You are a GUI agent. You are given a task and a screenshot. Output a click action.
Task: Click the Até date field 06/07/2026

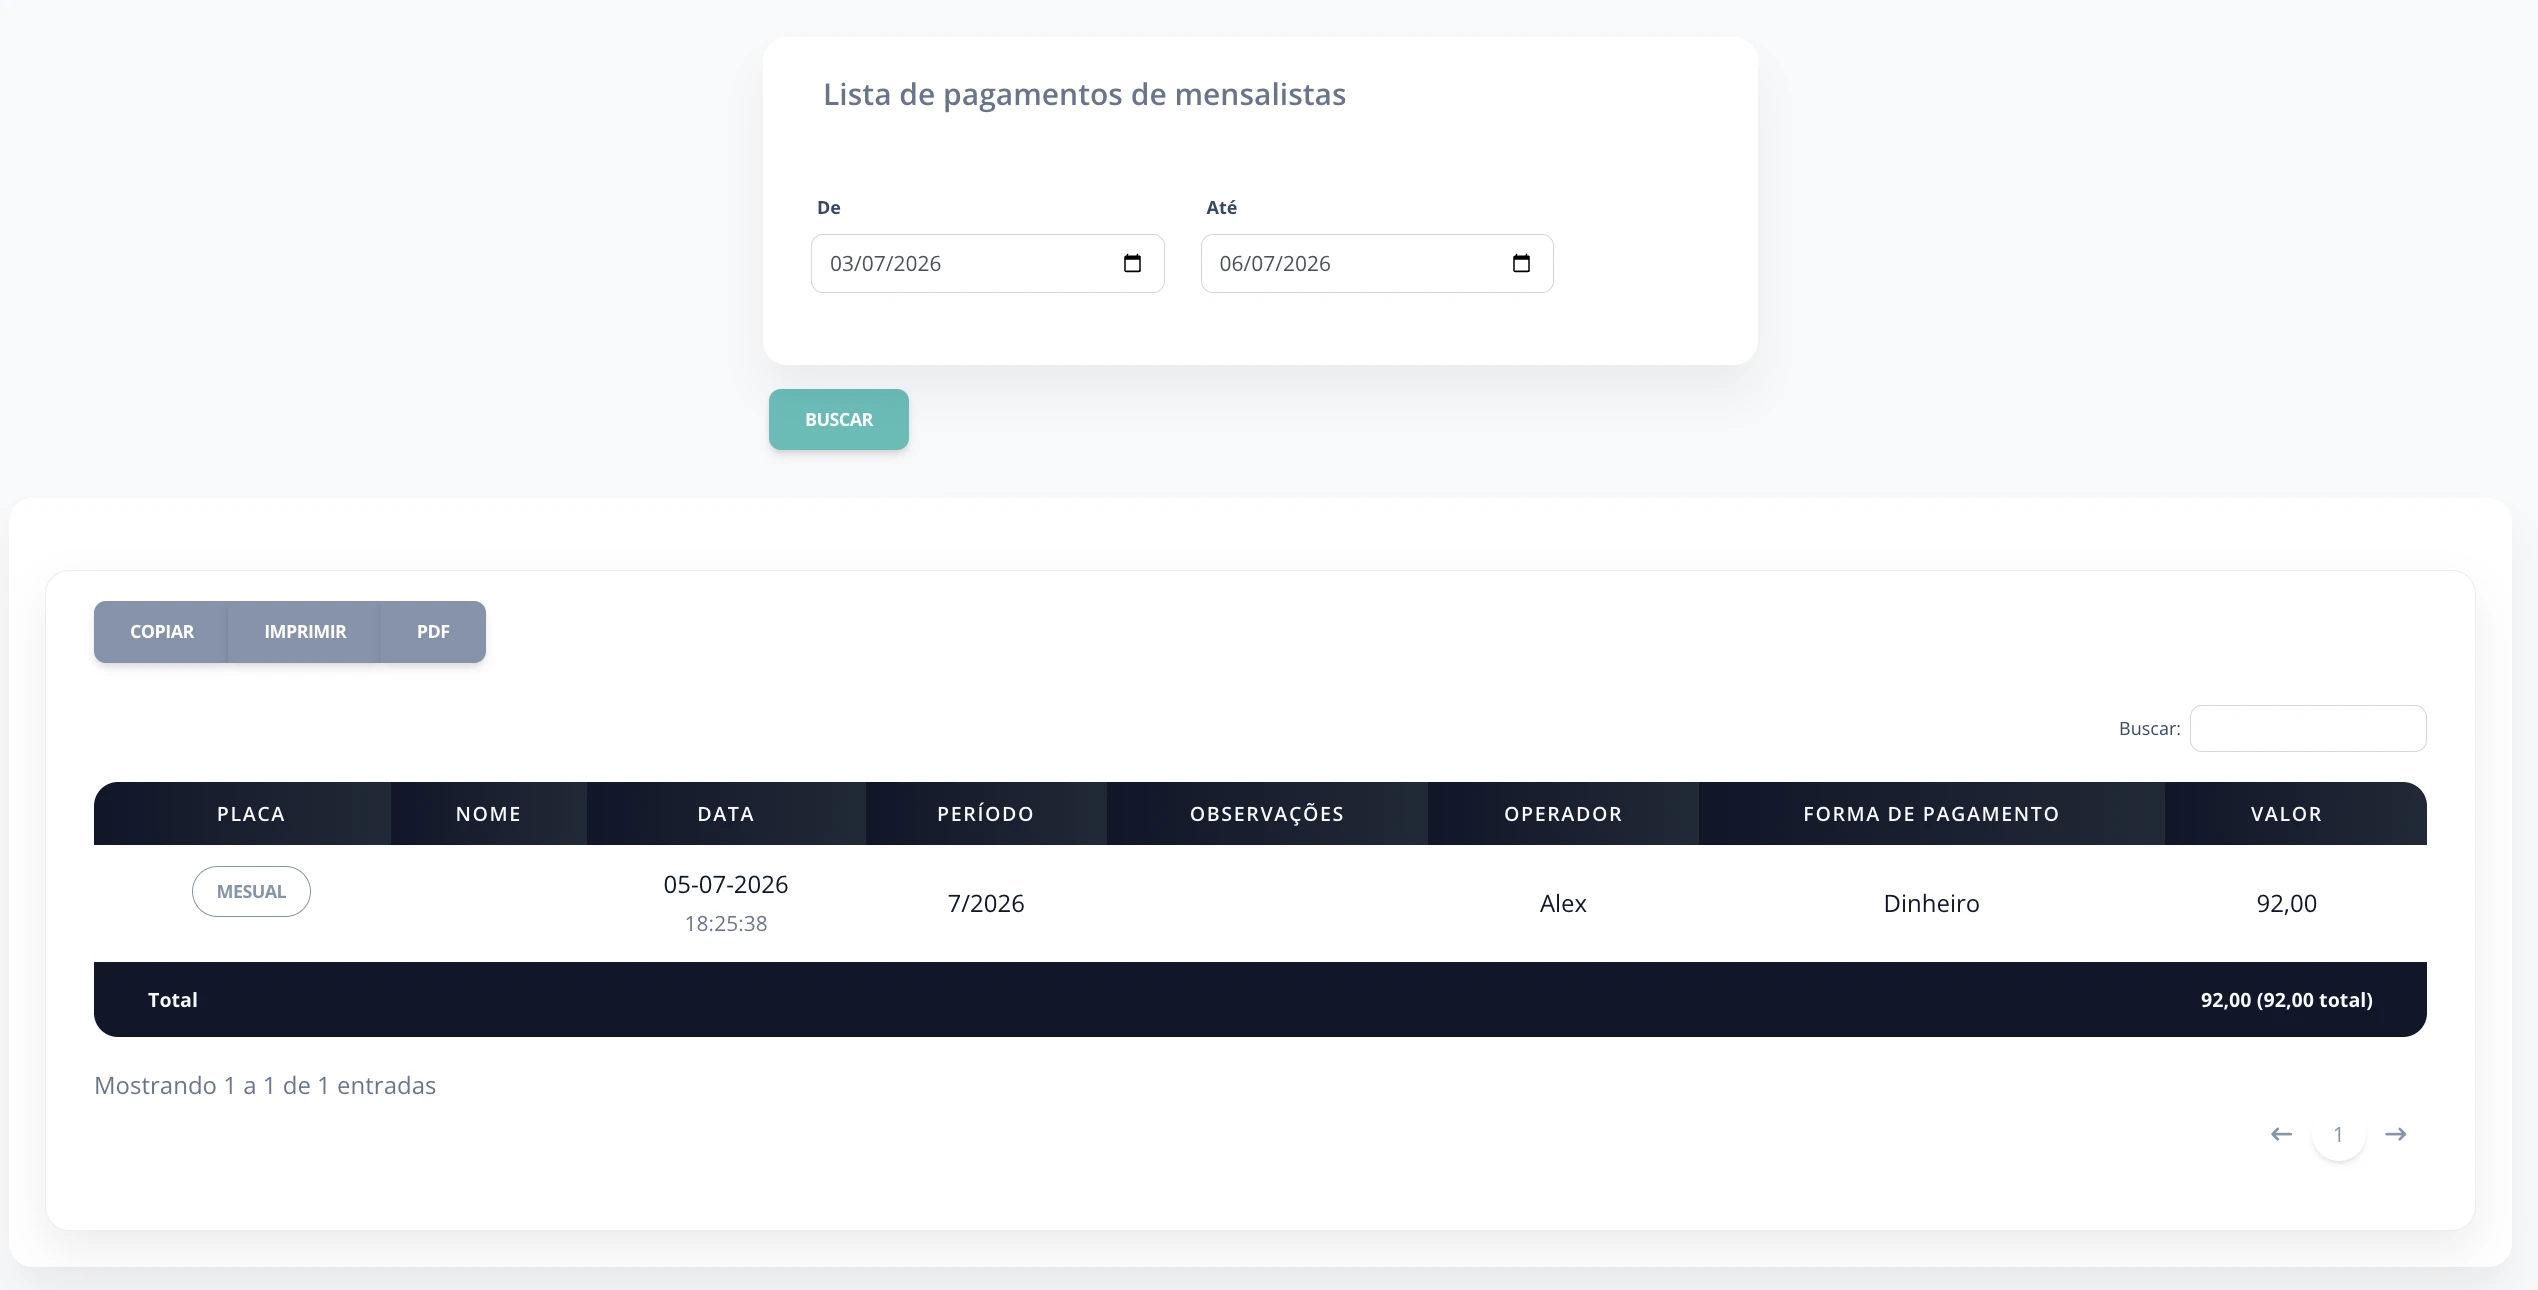click(1377, 263)
